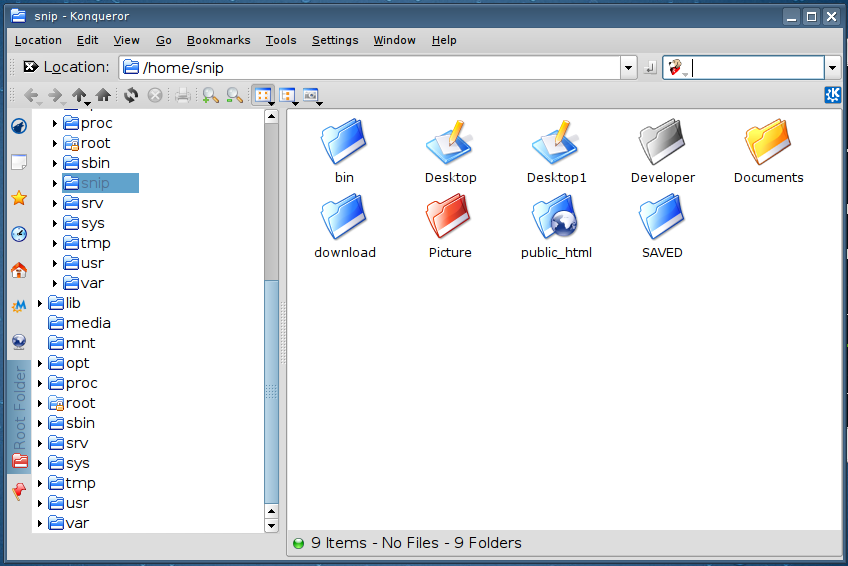The height and width of the screenshot is (566, 848).
Task: Open the Network sidebar panel
Action: tap(19, 342)
